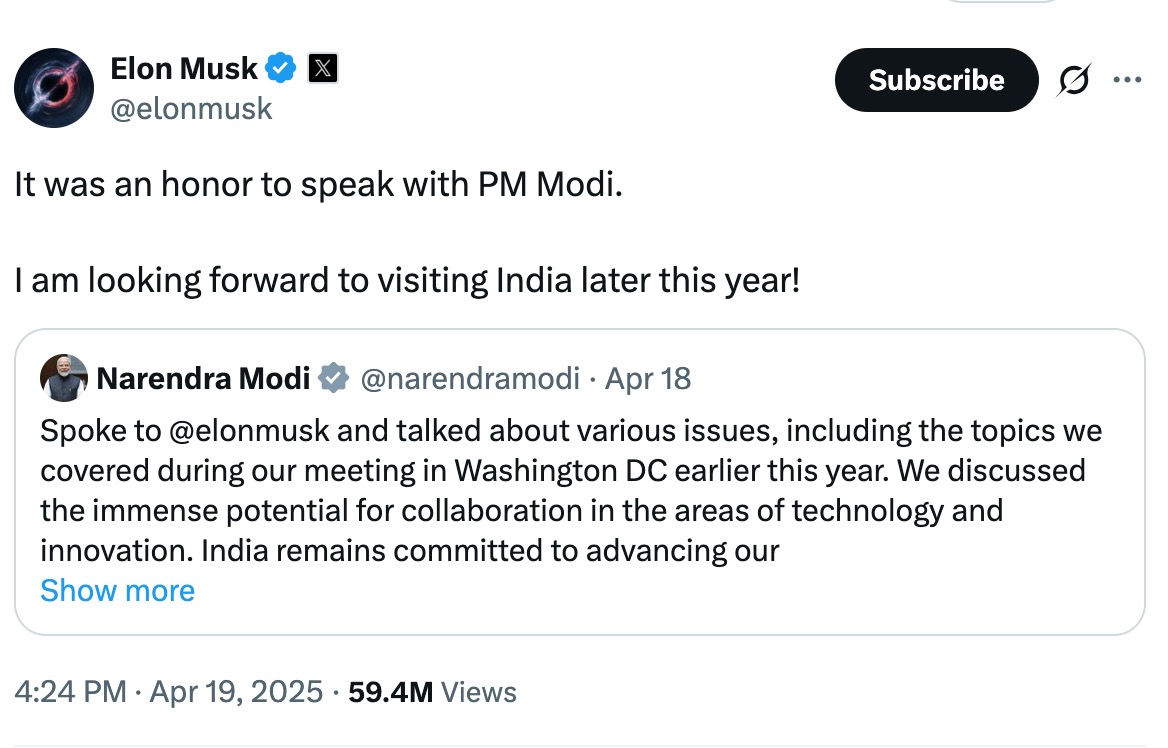Open the Elon Musk display name link
Image resolution: width=1168 pixels, height=748 pixels.
click(x=184, y=69)
